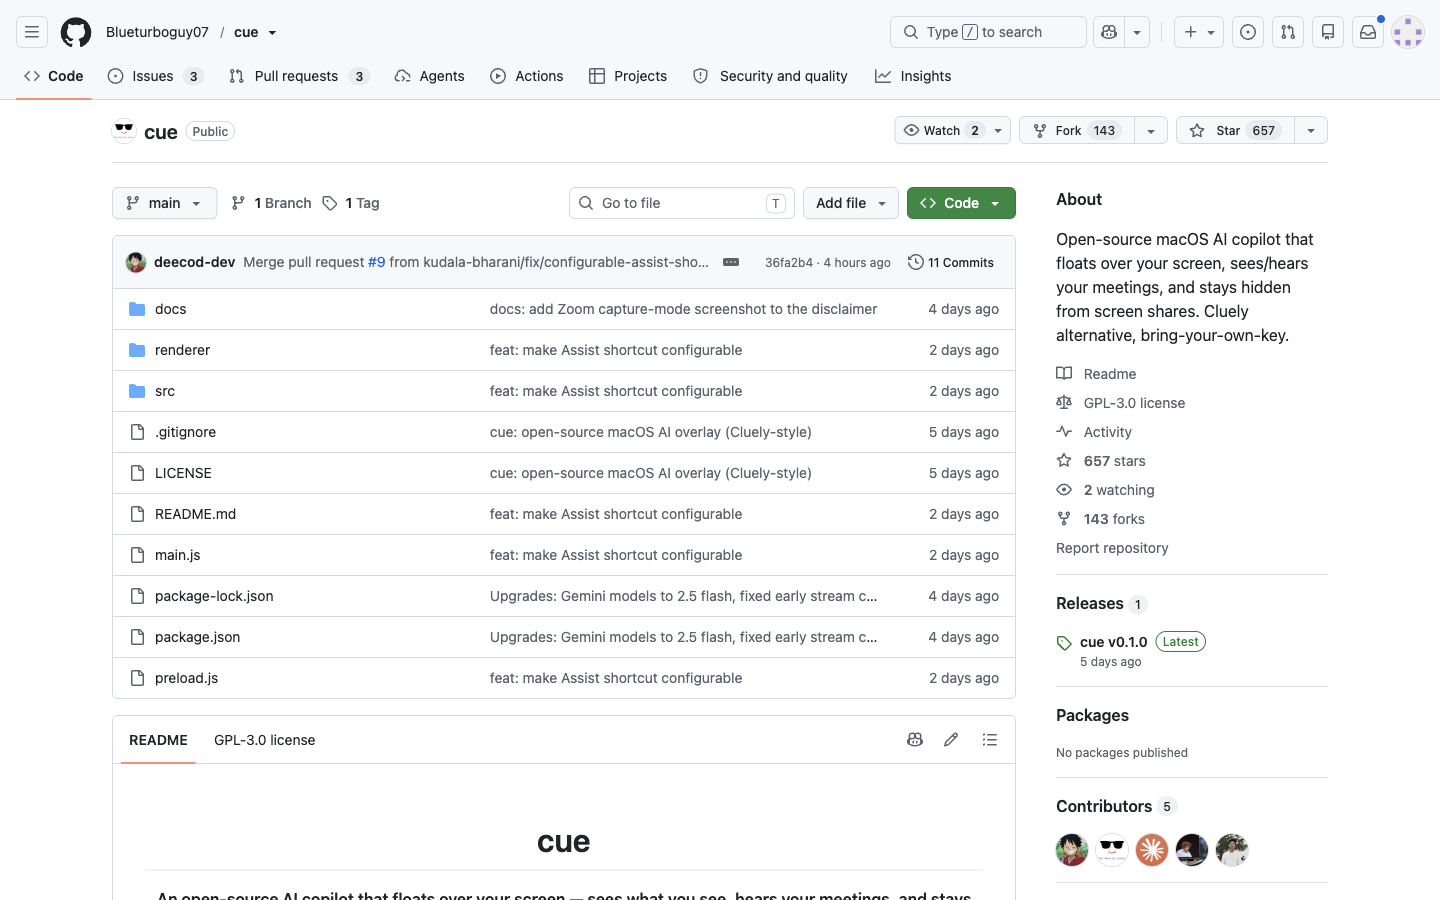
Task: Open the Add file dropdown
Action: coord(851,203)
